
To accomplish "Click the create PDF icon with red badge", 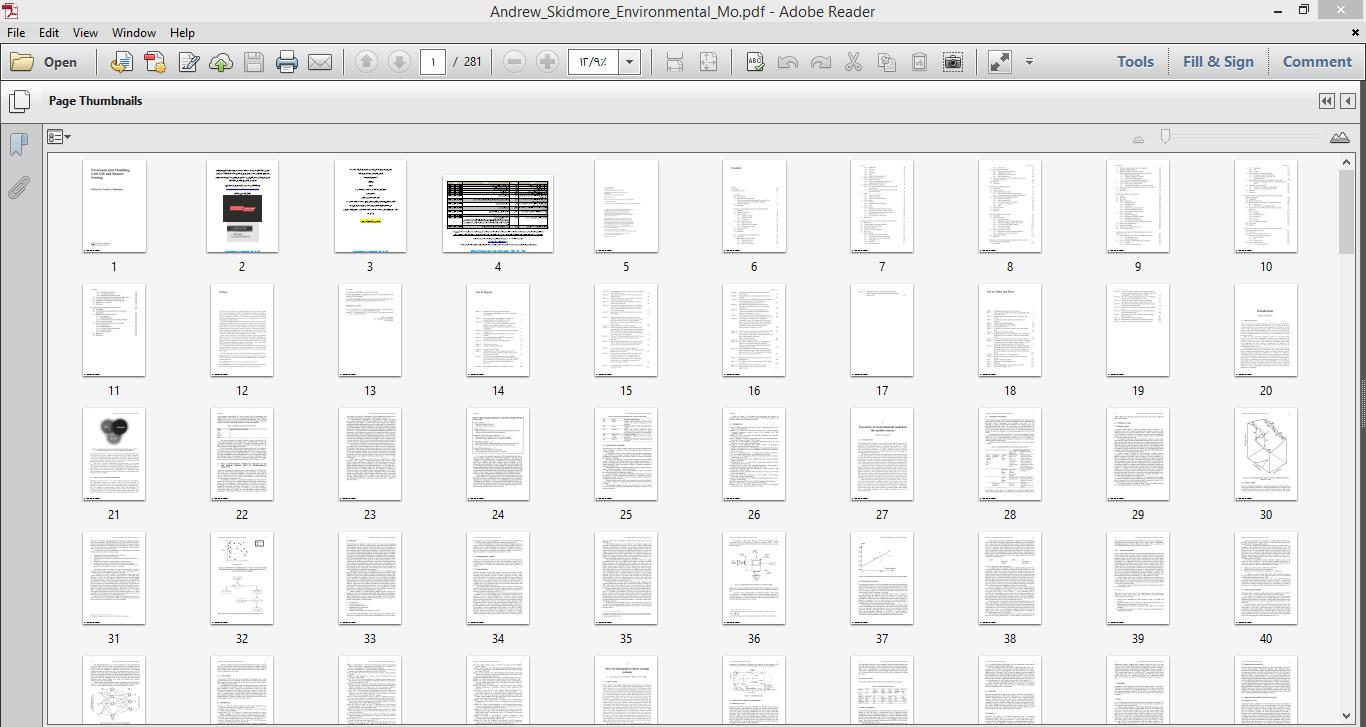I will [154, 62].
